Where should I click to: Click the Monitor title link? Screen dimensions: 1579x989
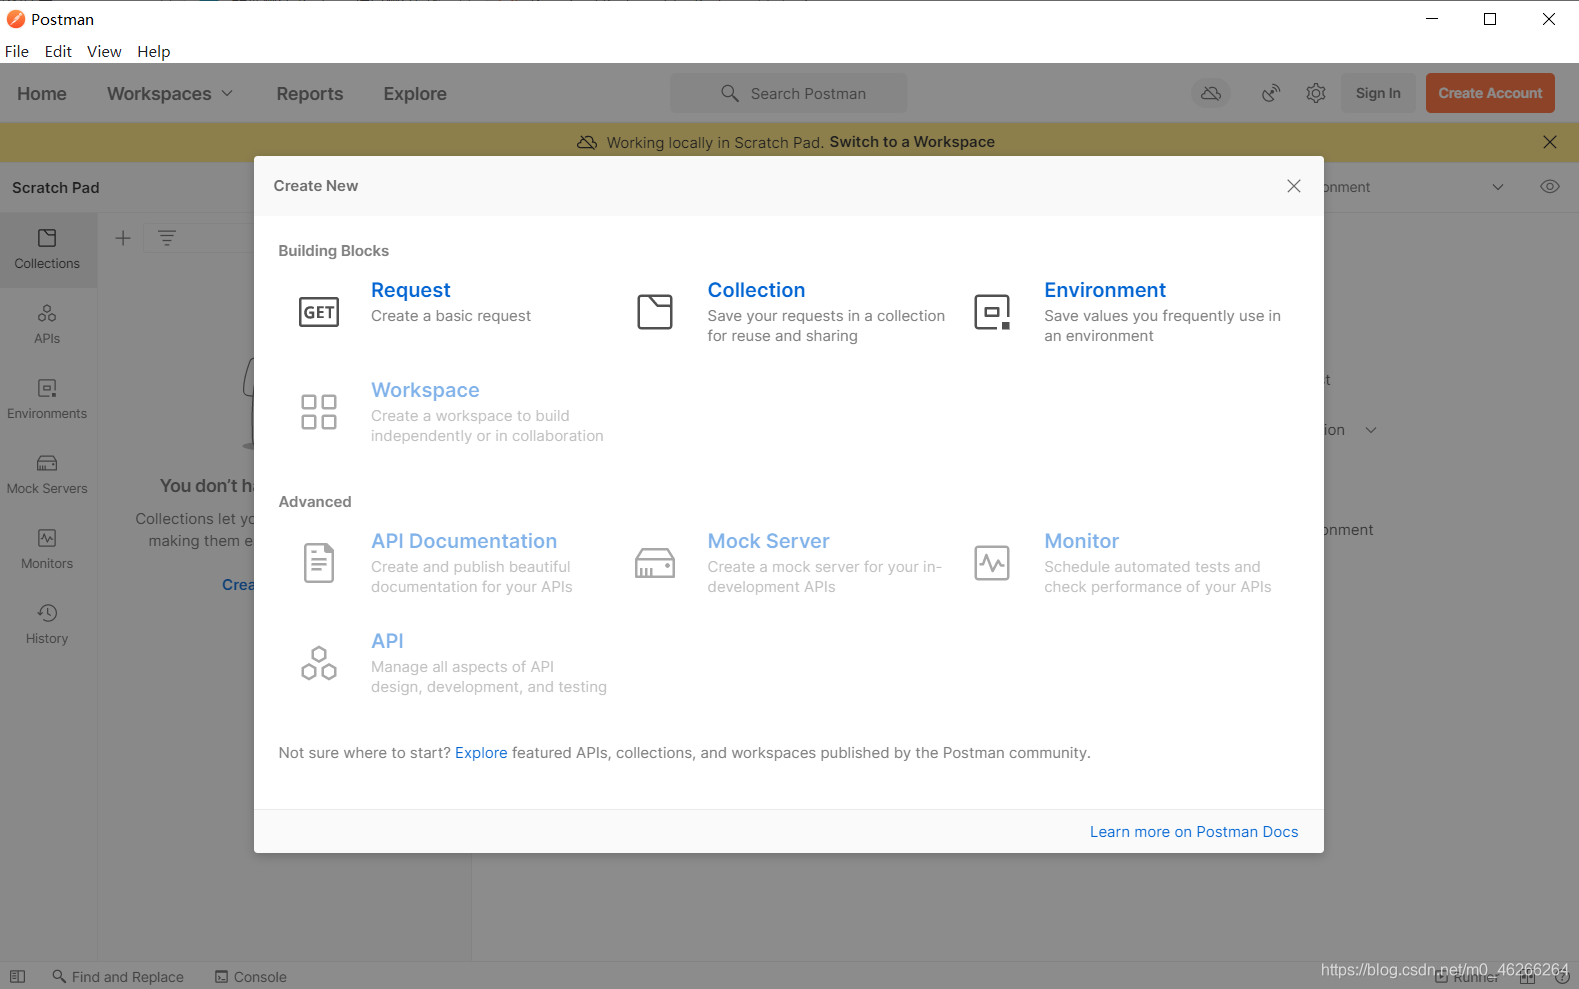point(1081,541)
